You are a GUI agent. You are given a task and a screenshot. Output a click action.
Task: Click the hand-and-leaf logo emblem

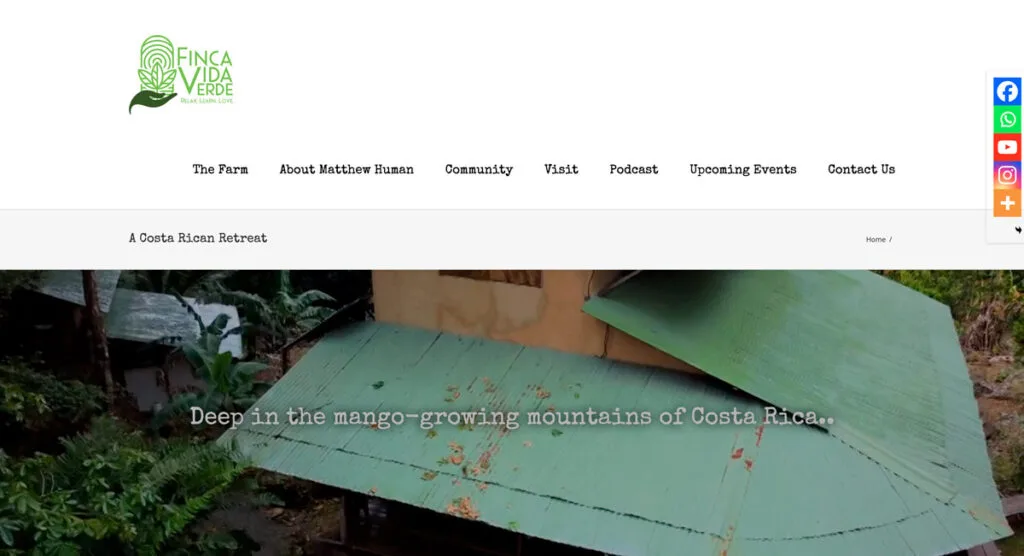pos(154,74)
